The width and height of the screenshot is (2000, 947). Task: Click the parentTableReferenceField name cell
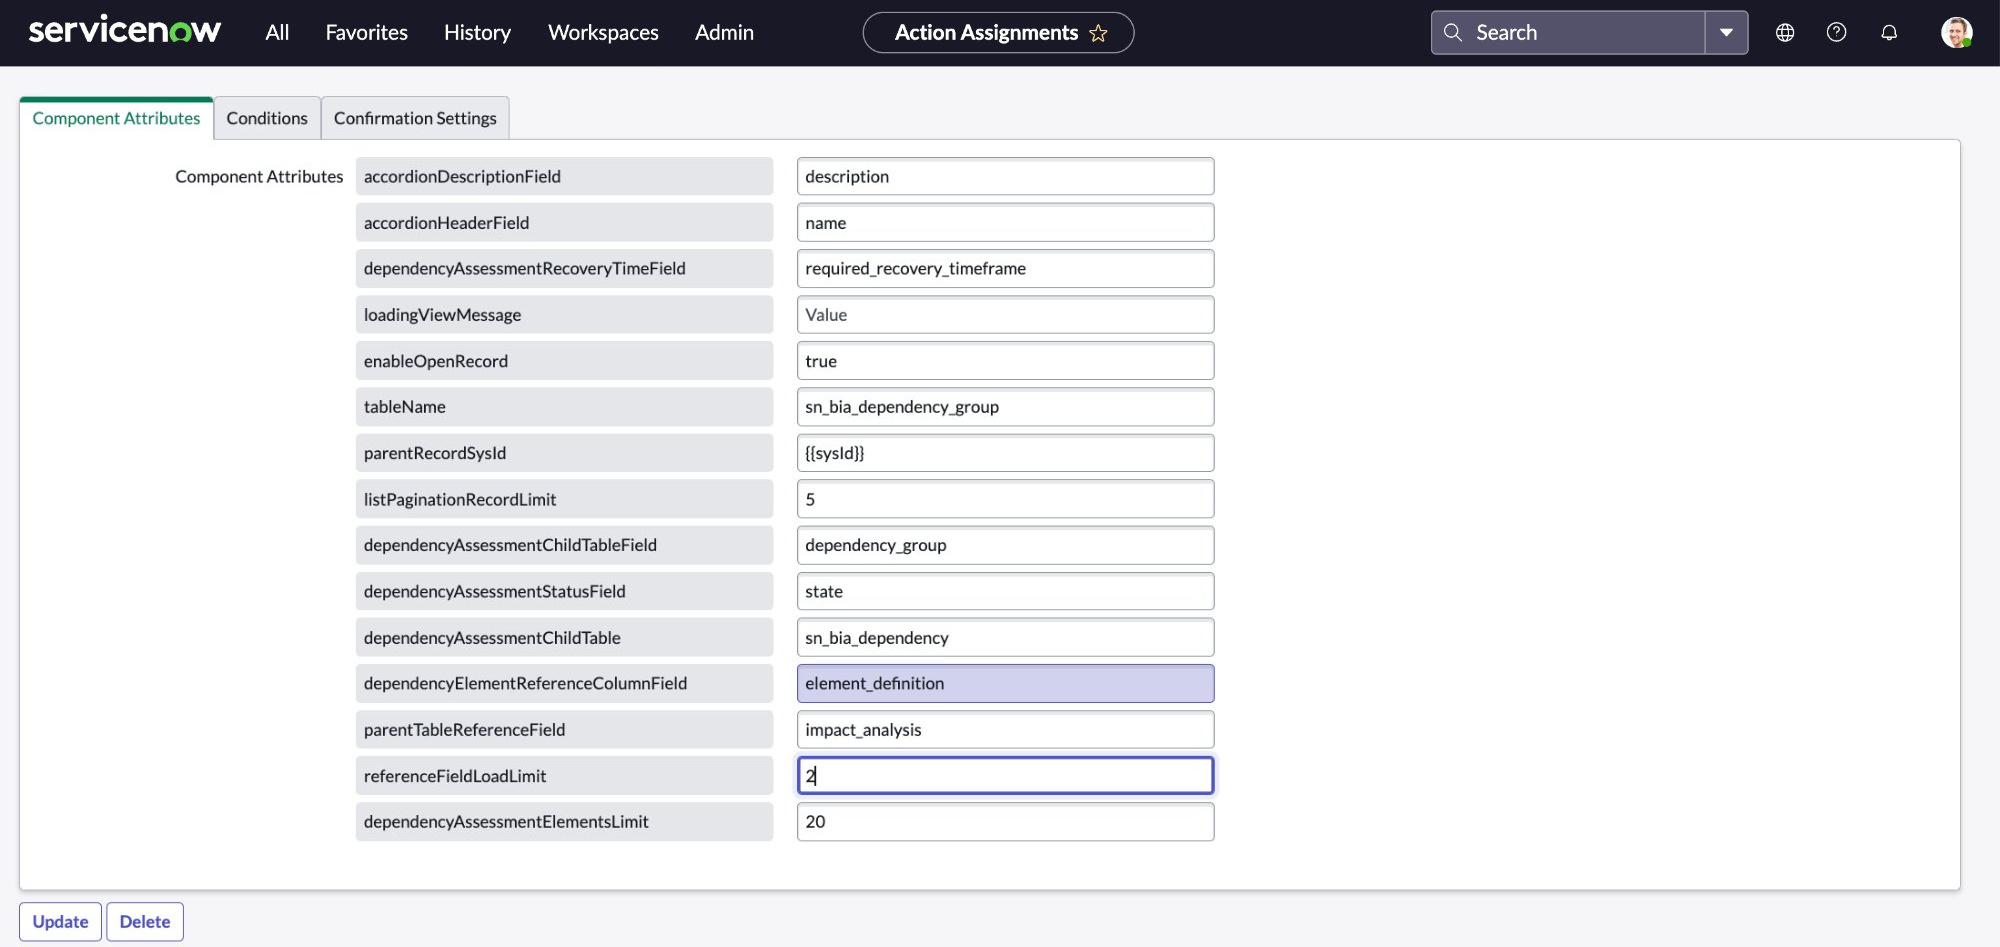coord(564,729)
